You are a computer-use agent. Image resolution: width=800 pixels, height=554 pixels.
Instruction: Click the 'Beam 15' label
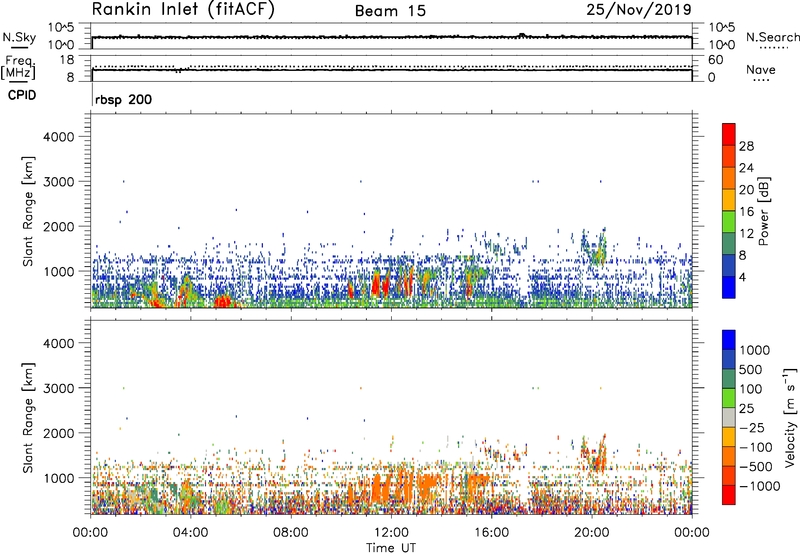(390, 11)
